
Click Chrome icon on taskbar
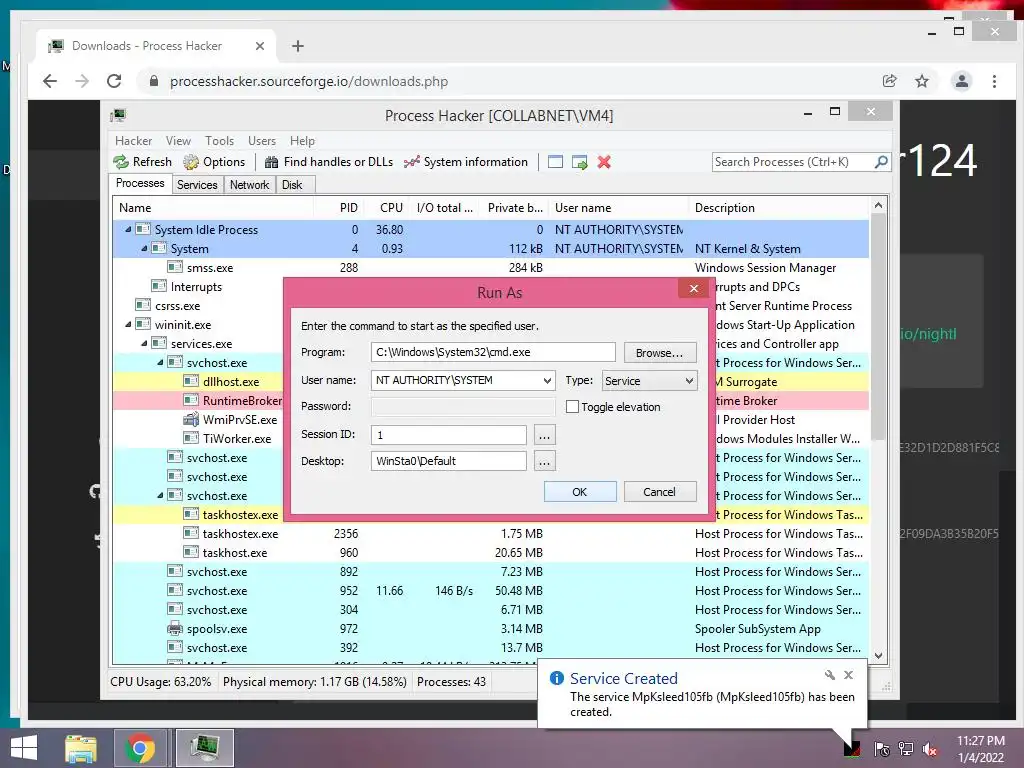pyautogui.click(x=140, y=748)
